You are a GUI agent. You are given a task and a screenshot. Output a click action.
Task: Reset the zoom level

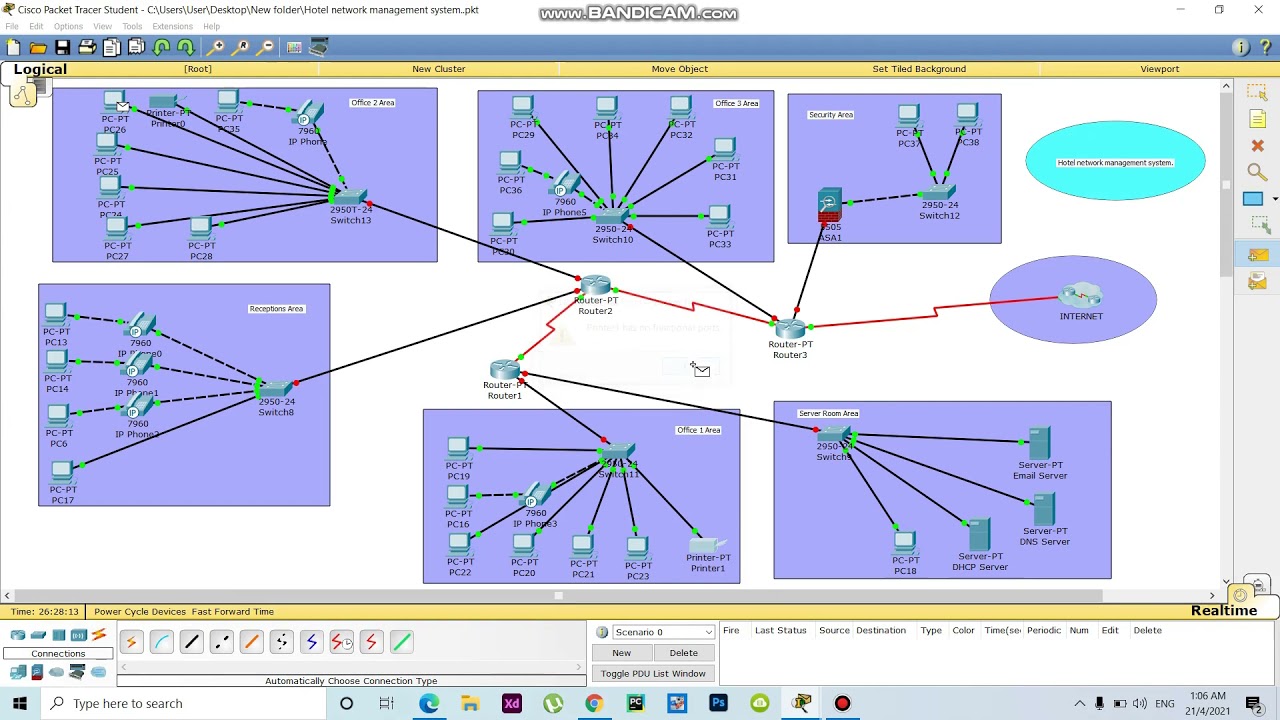click(x=241, y=47)
